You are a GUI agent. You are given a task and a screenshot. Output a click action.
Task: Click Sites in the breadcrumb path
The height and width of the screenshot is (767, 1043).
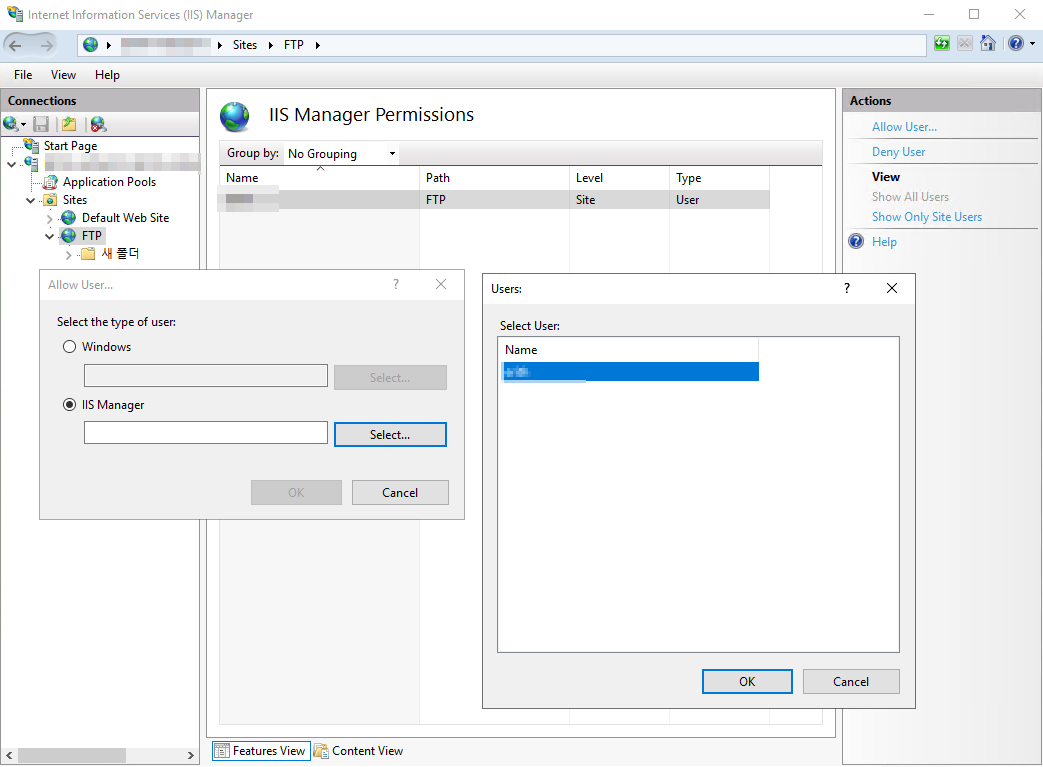[245, 45]
